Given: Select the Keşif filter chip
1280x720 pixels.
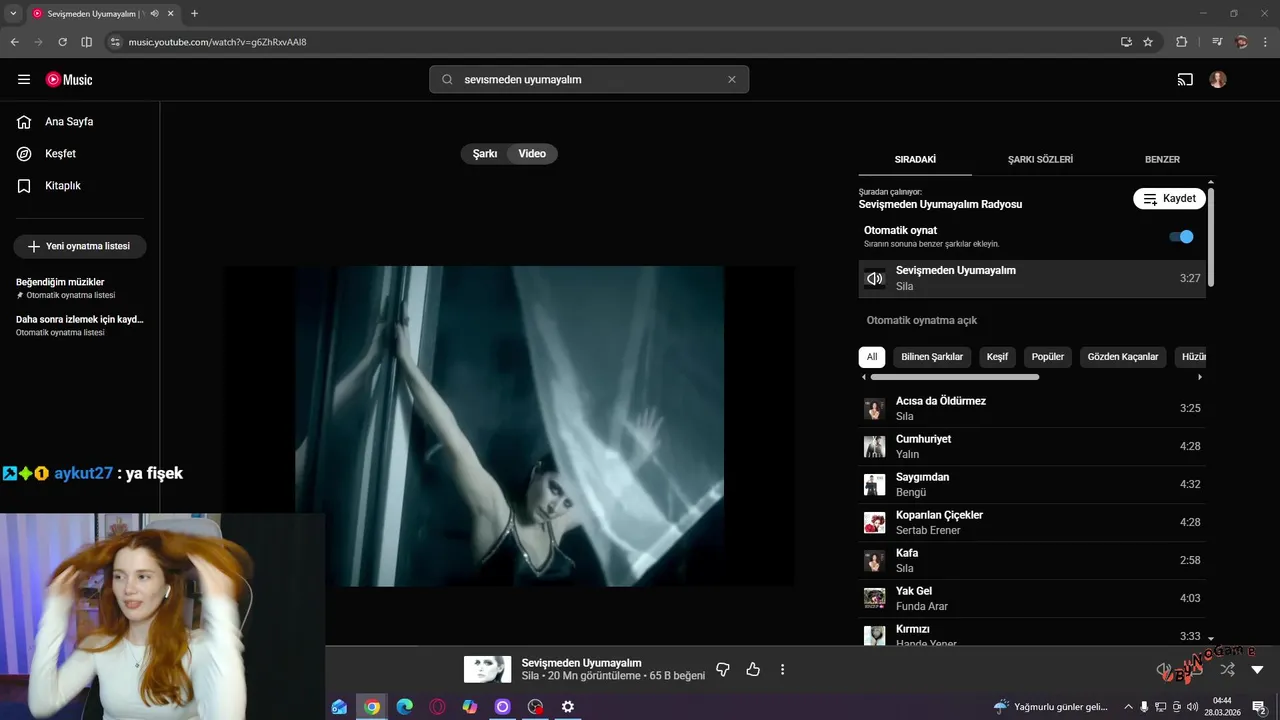Looking at the screenshot, I should (997, 357).
